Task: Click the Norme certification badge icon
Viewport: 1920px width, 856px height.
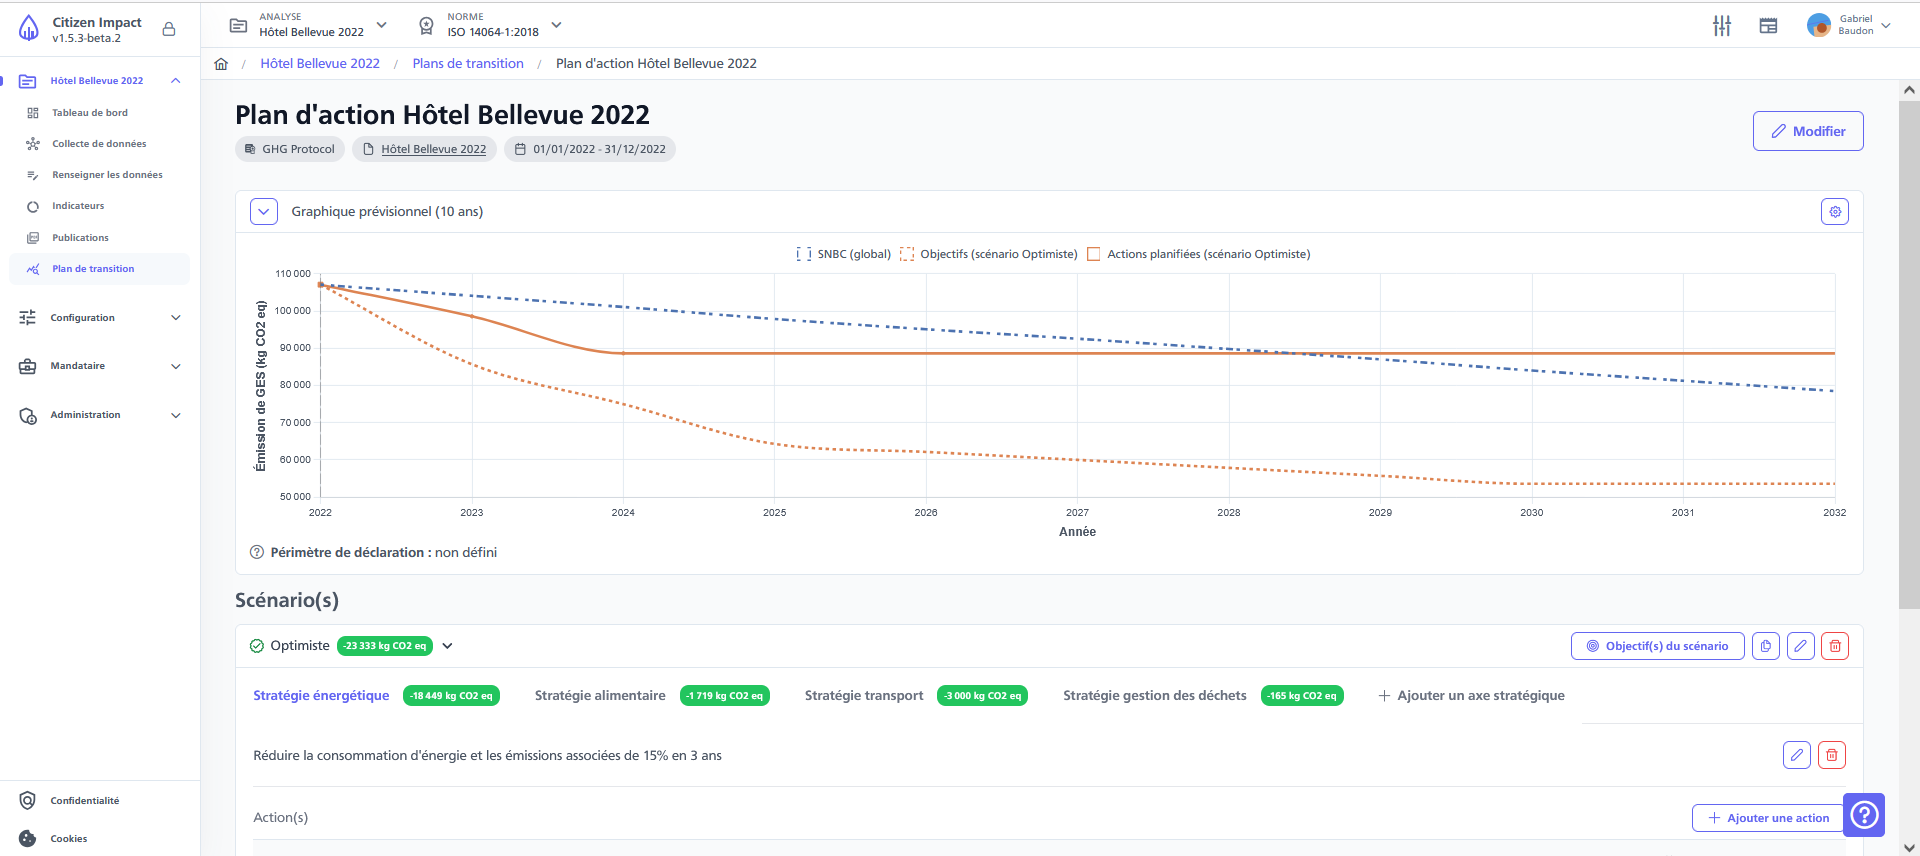Action: (x=426, y=25)
